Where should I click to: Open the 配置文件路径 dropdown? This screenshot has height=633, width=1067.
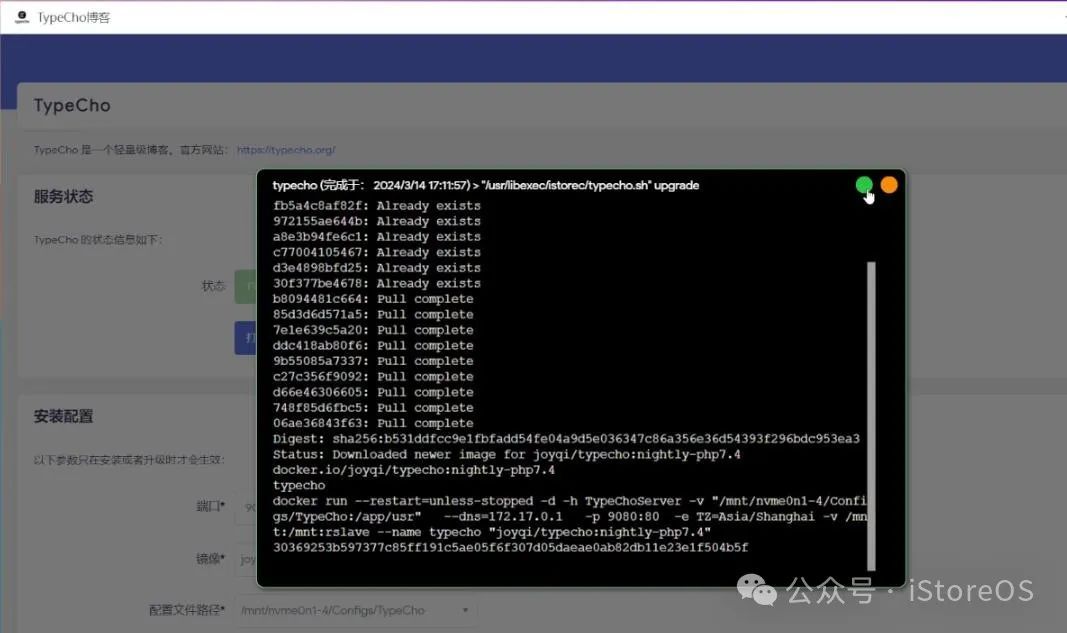pyautogui.click(x=356, y=611)
